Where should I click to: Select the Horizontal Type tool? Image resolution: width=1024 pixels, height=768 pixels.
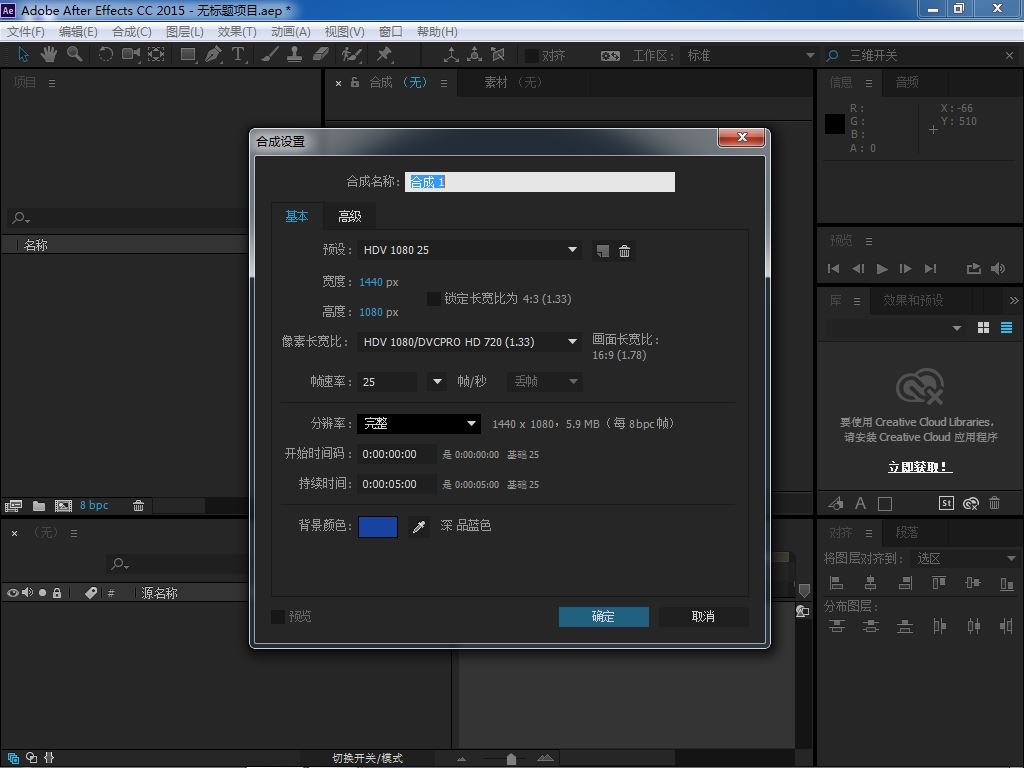click(238, 54)
